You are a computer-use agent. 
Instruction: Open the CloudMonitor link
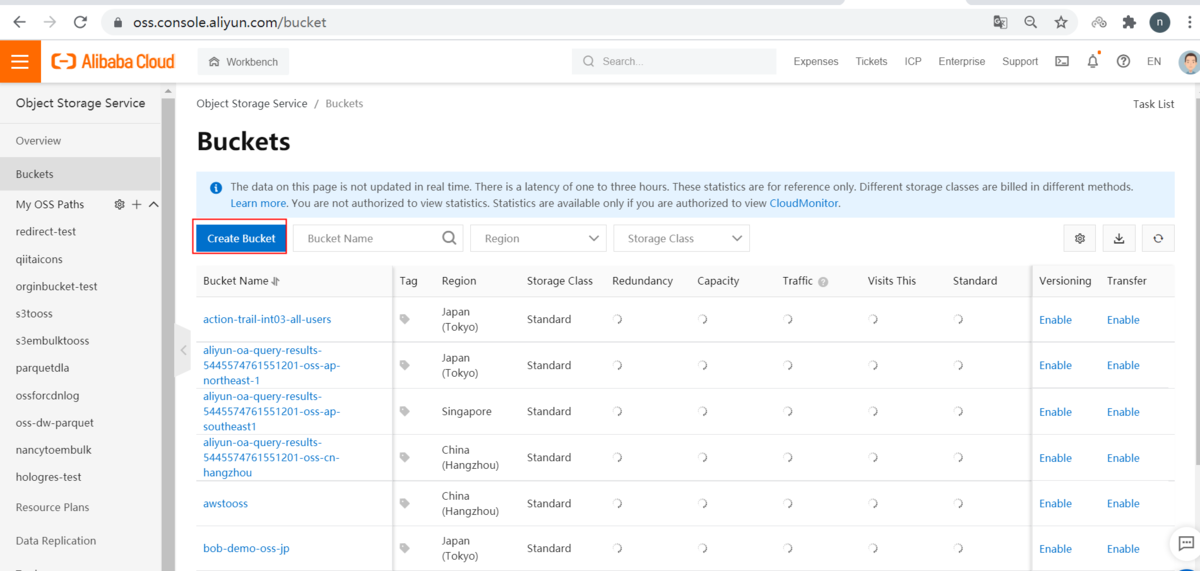point(804,203)
